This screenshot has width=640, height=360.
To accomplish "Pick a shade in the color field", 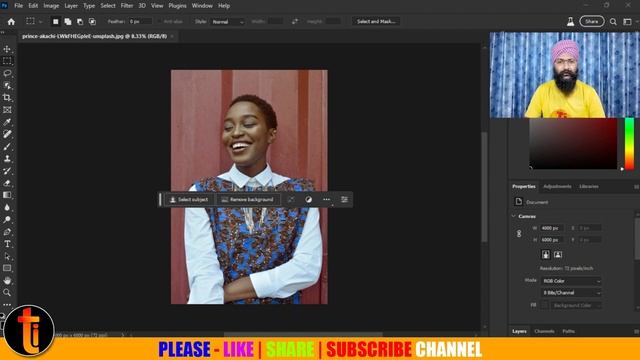I will 573,144.
